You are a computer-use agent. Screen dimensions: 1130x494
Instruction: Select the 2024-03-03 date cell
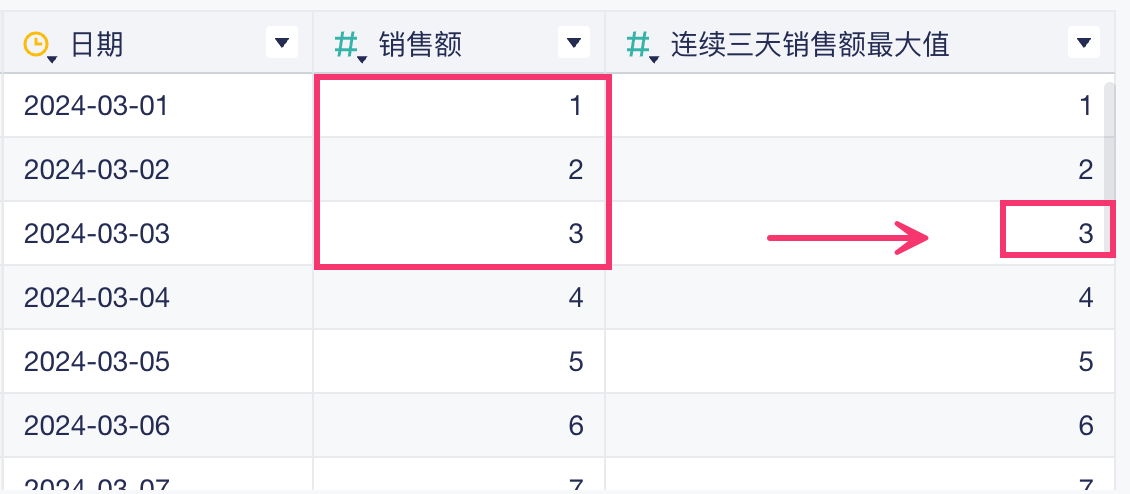pyautogui.click(x=97, y=234)
